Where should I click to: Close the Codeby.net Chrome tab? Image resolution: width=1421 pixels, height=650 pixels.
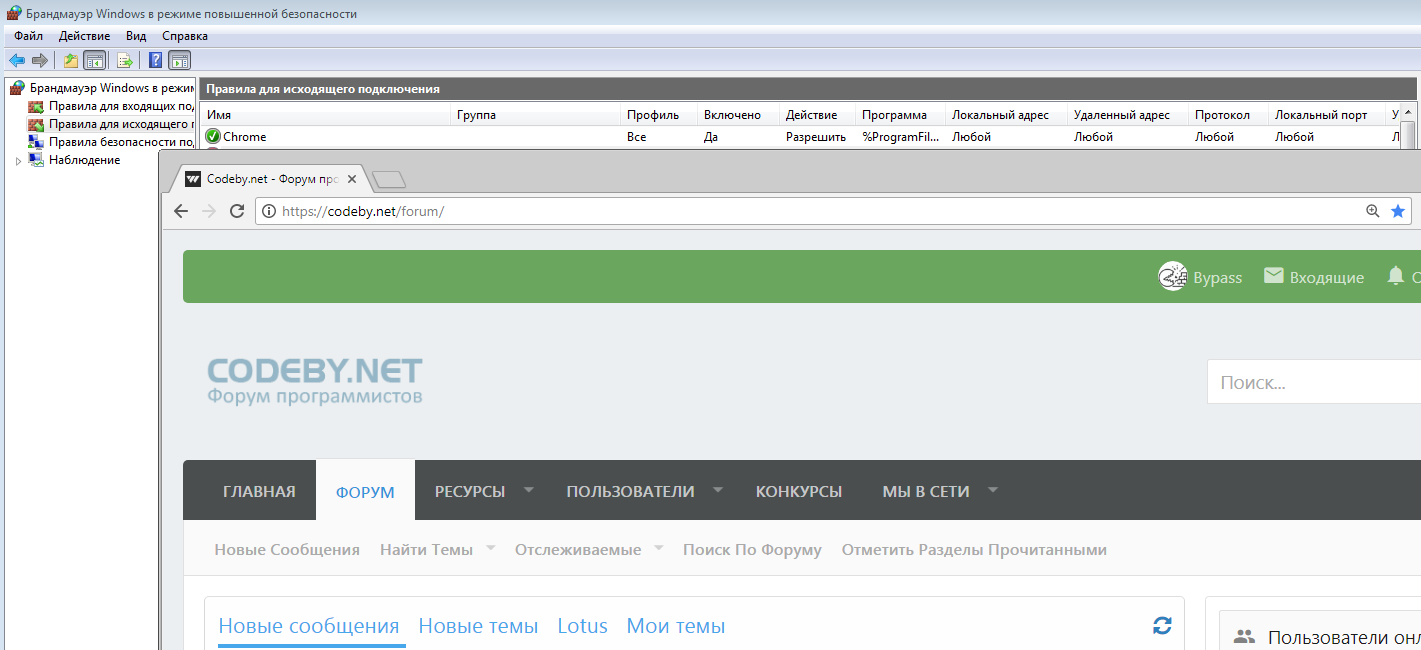(351, 180)
